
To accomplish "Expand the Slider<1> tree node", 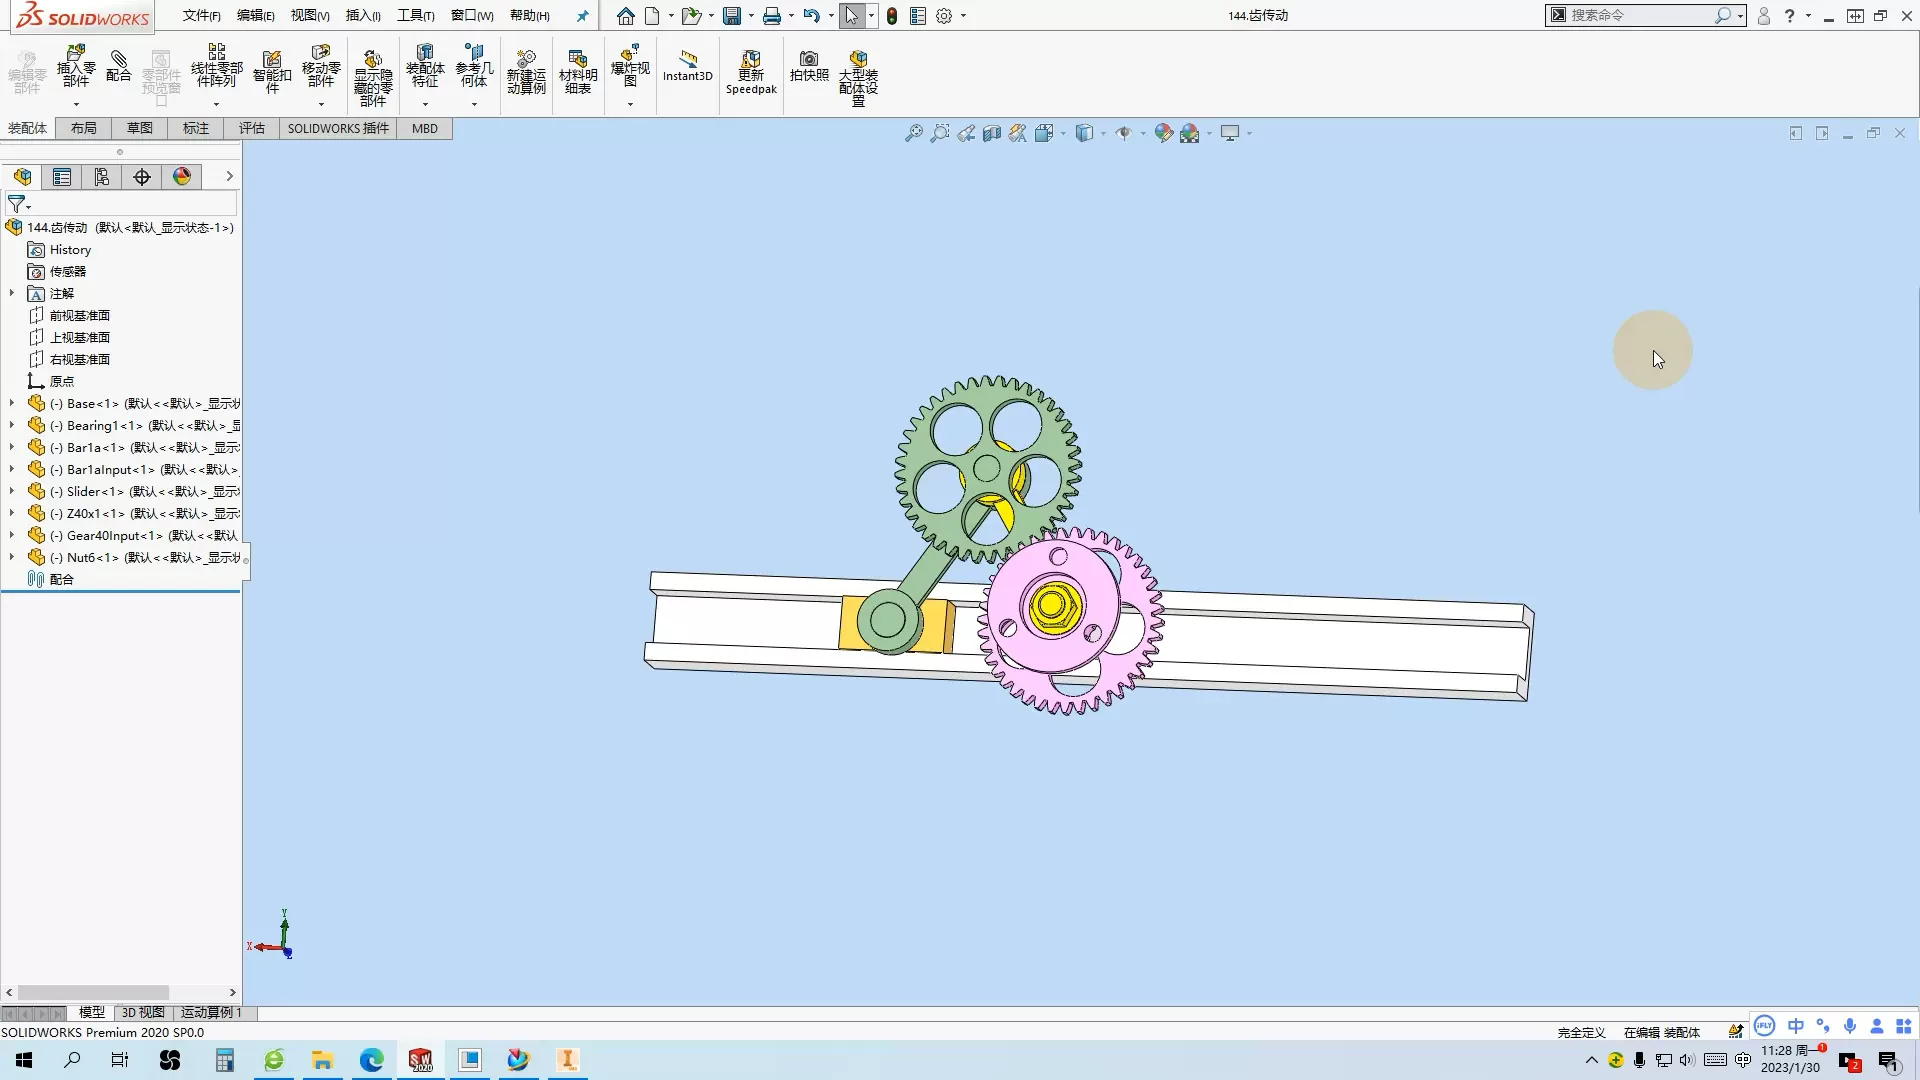I will [12, 491].
